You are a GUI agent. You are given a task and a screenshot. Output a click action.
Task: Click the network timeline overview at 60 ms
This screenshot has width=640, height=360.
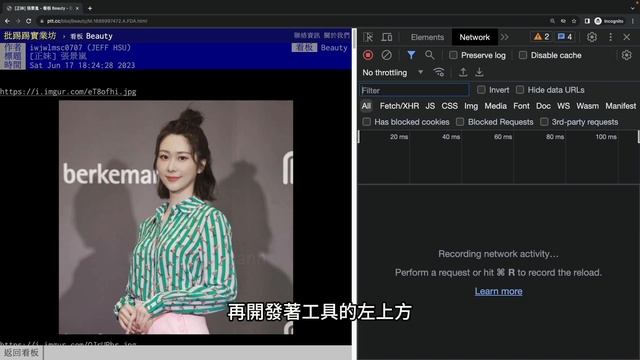coord(503,137)
